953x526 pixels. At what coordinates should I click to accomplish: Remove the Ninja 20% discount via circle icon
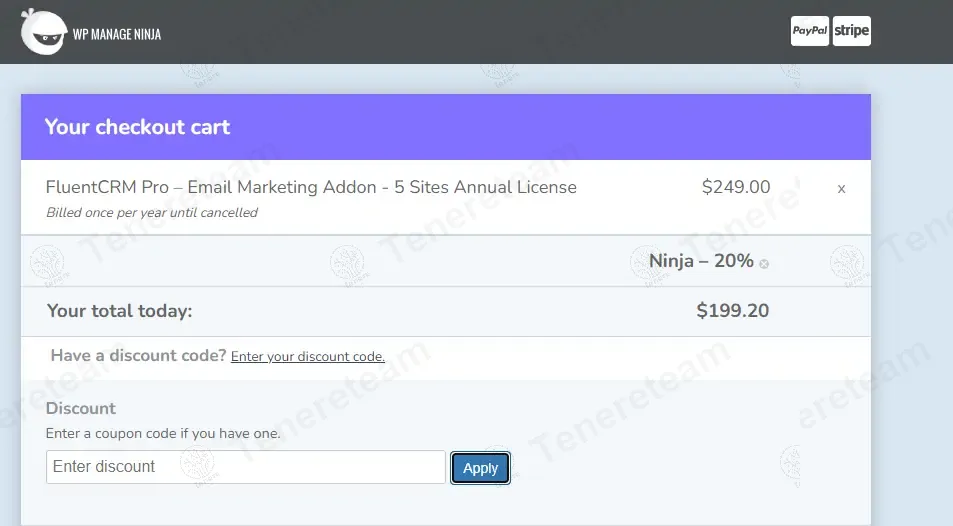tap(764, 264)
